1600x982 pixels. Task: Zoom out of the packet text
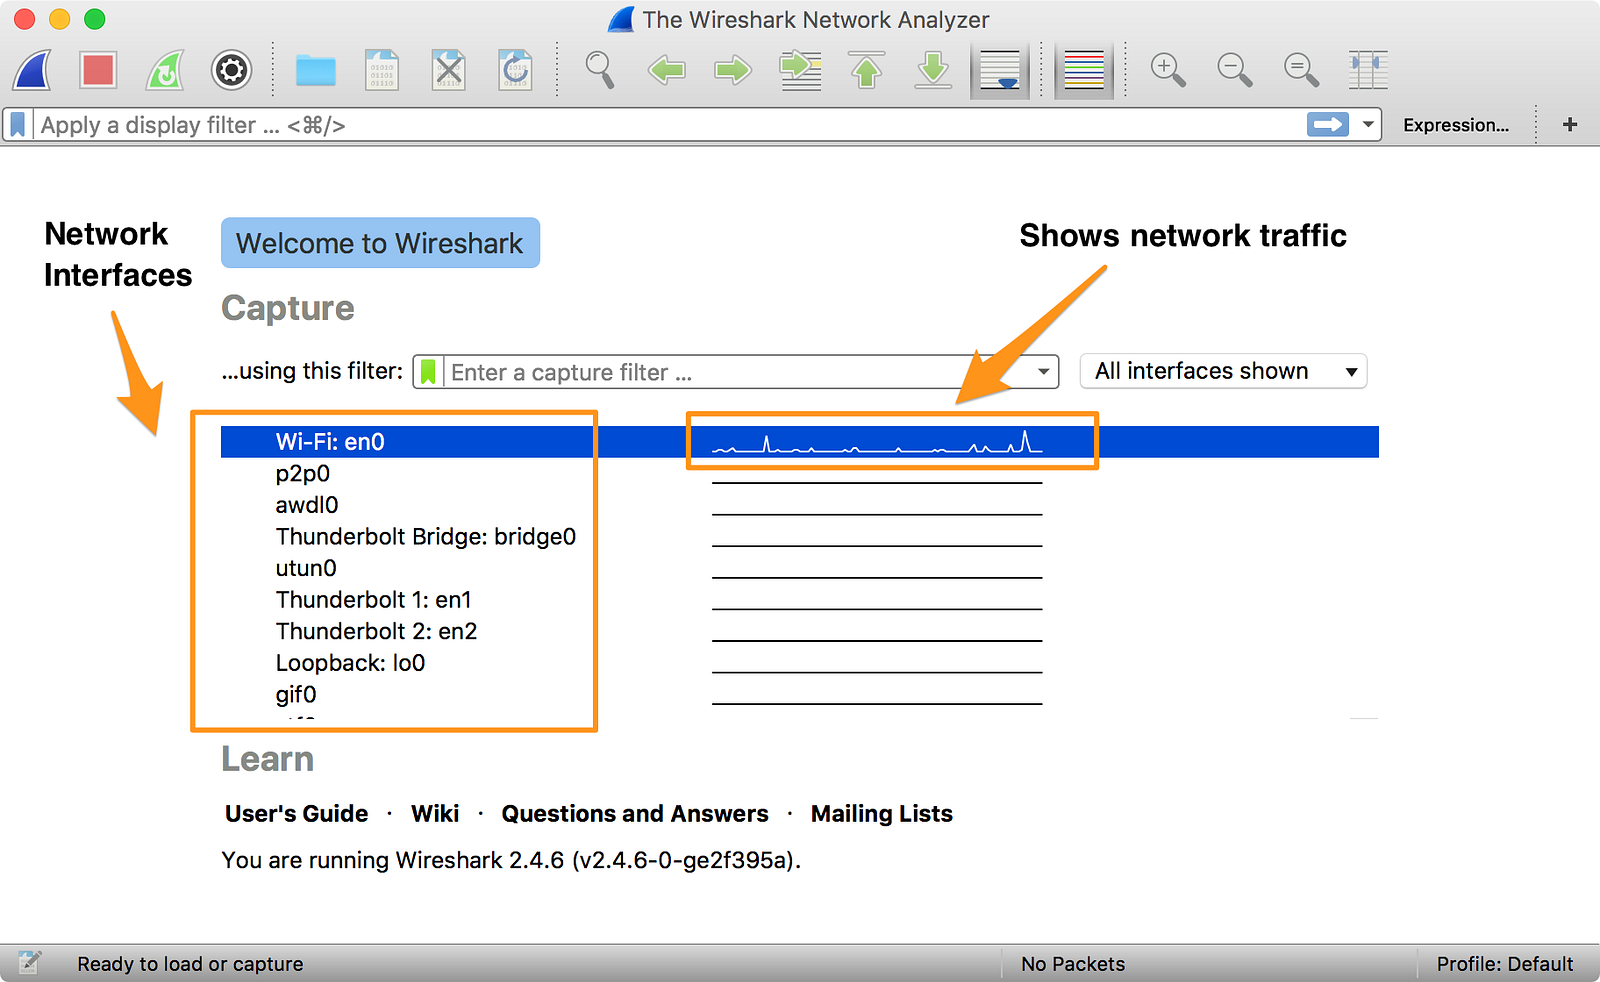point(1234,70)
